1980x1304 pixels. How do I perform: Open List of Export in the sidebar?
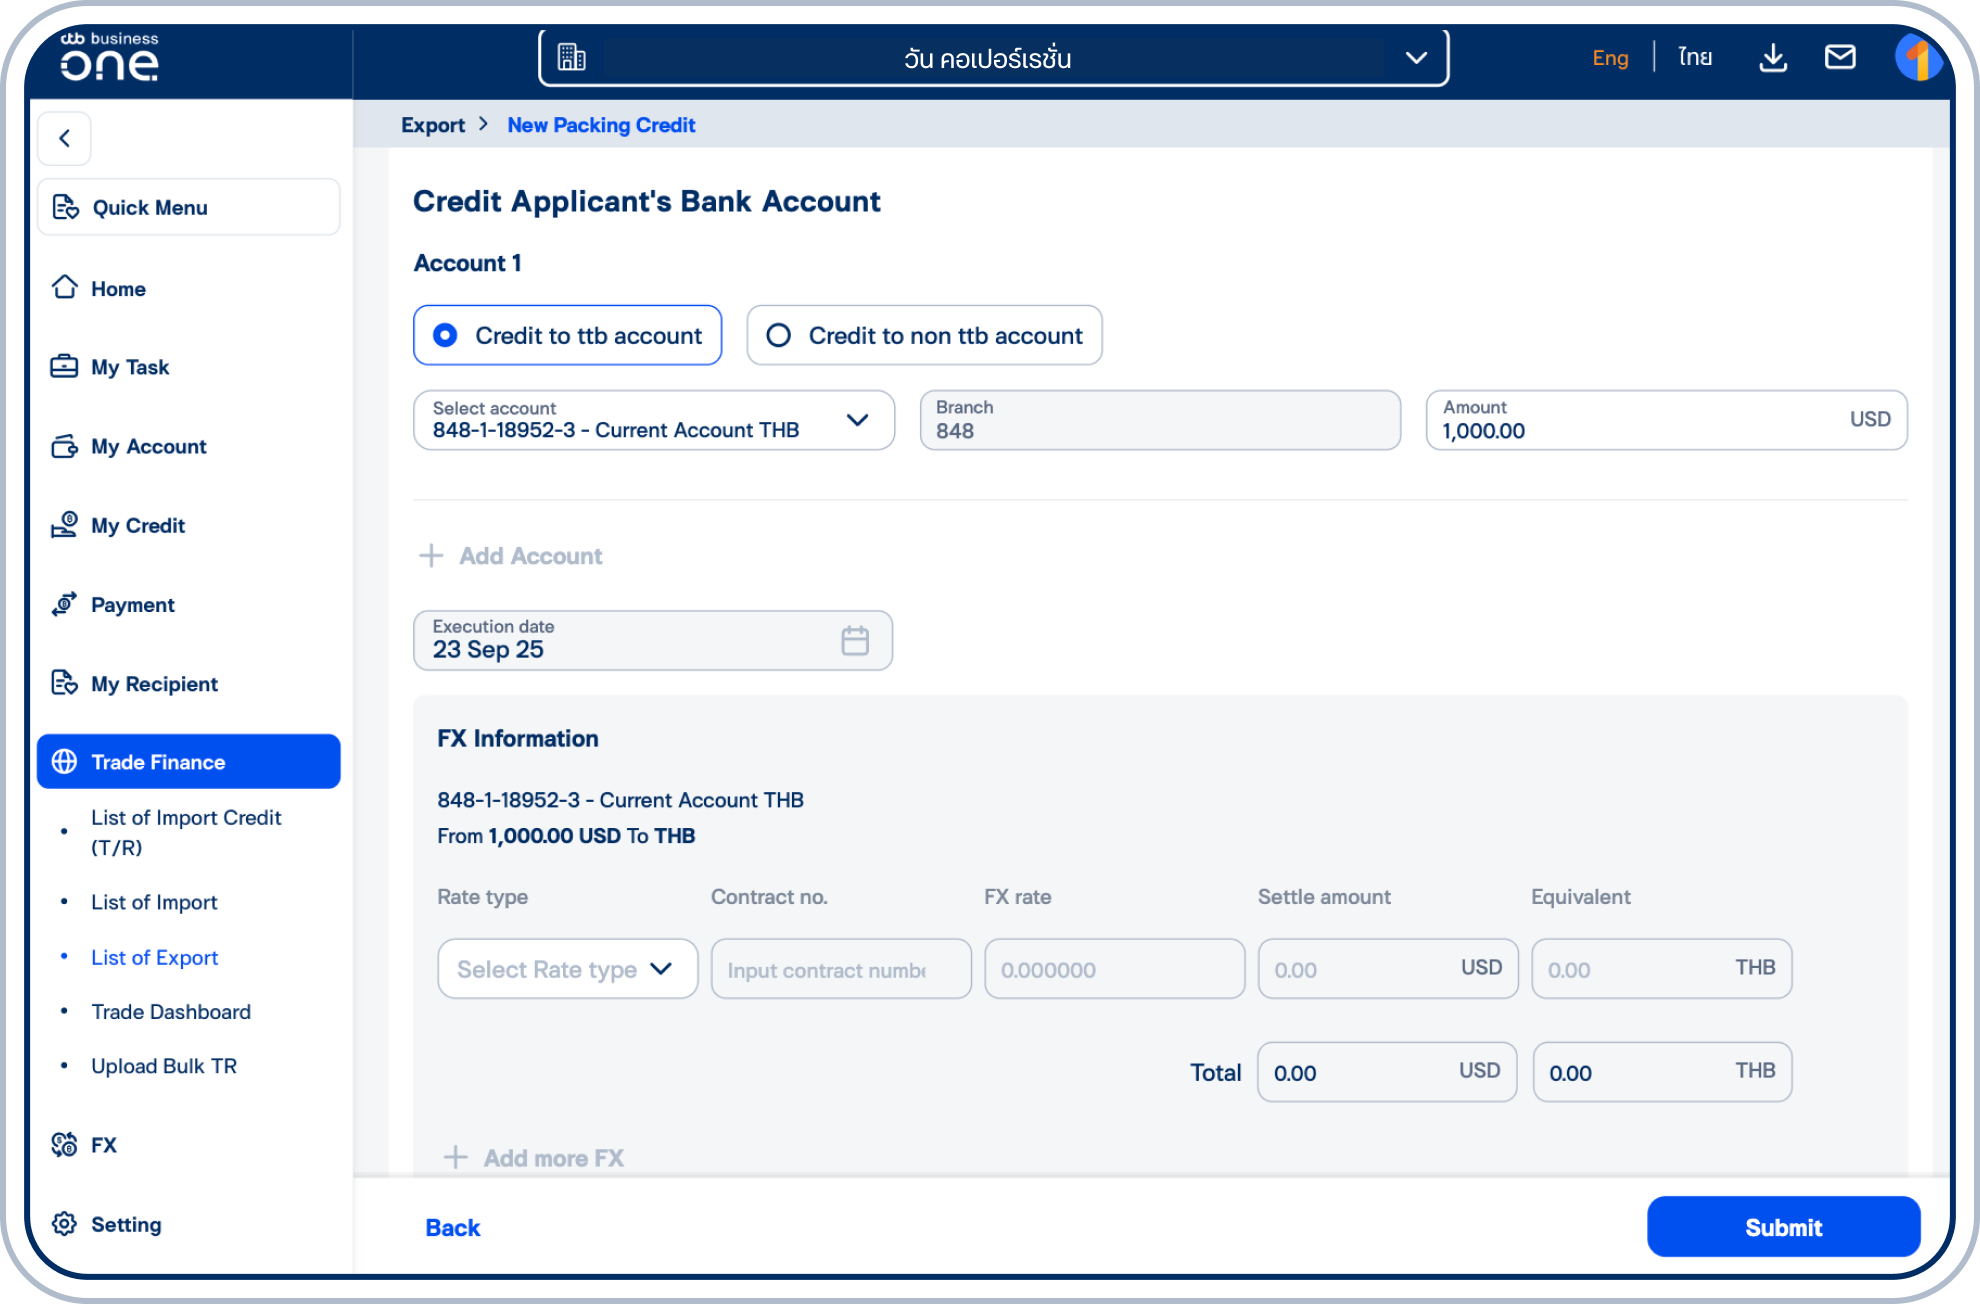[154, 957]
